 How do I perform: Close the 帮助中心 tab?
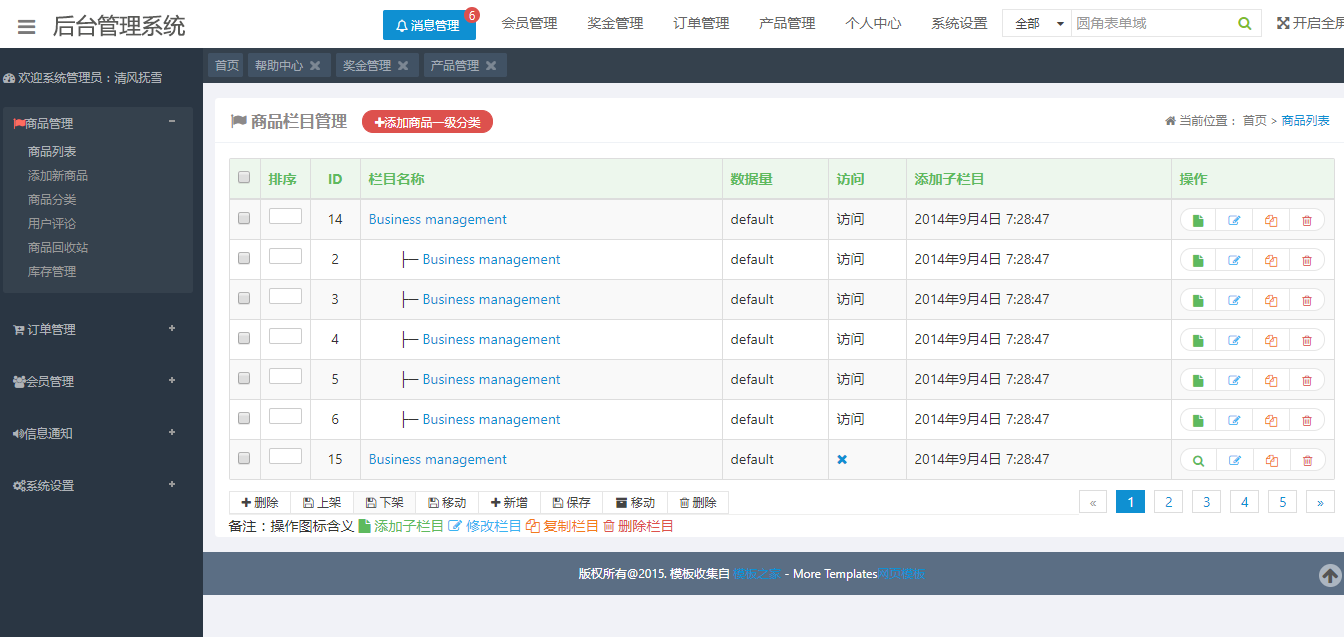point(315,66)
